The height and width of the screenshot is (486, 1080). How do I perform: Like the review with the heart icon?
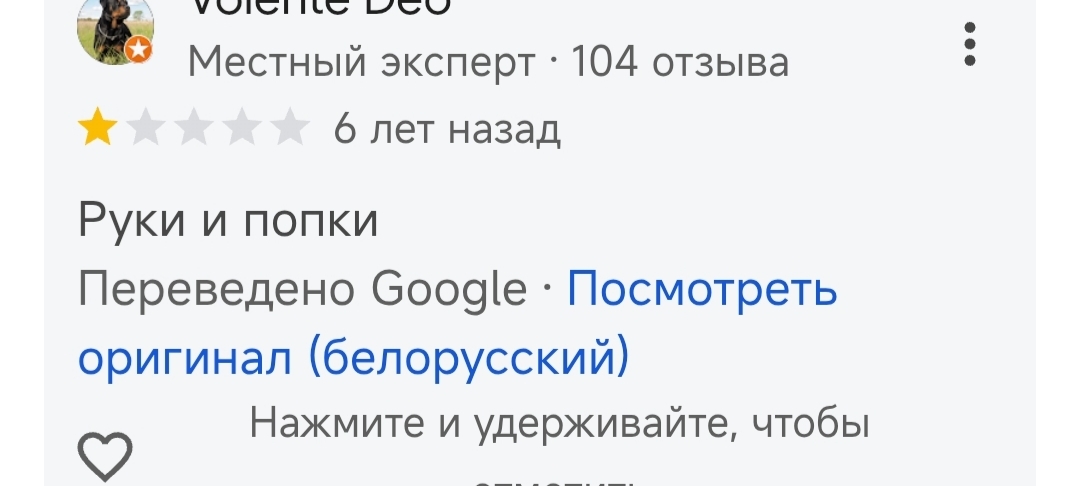tap(105, 456)
